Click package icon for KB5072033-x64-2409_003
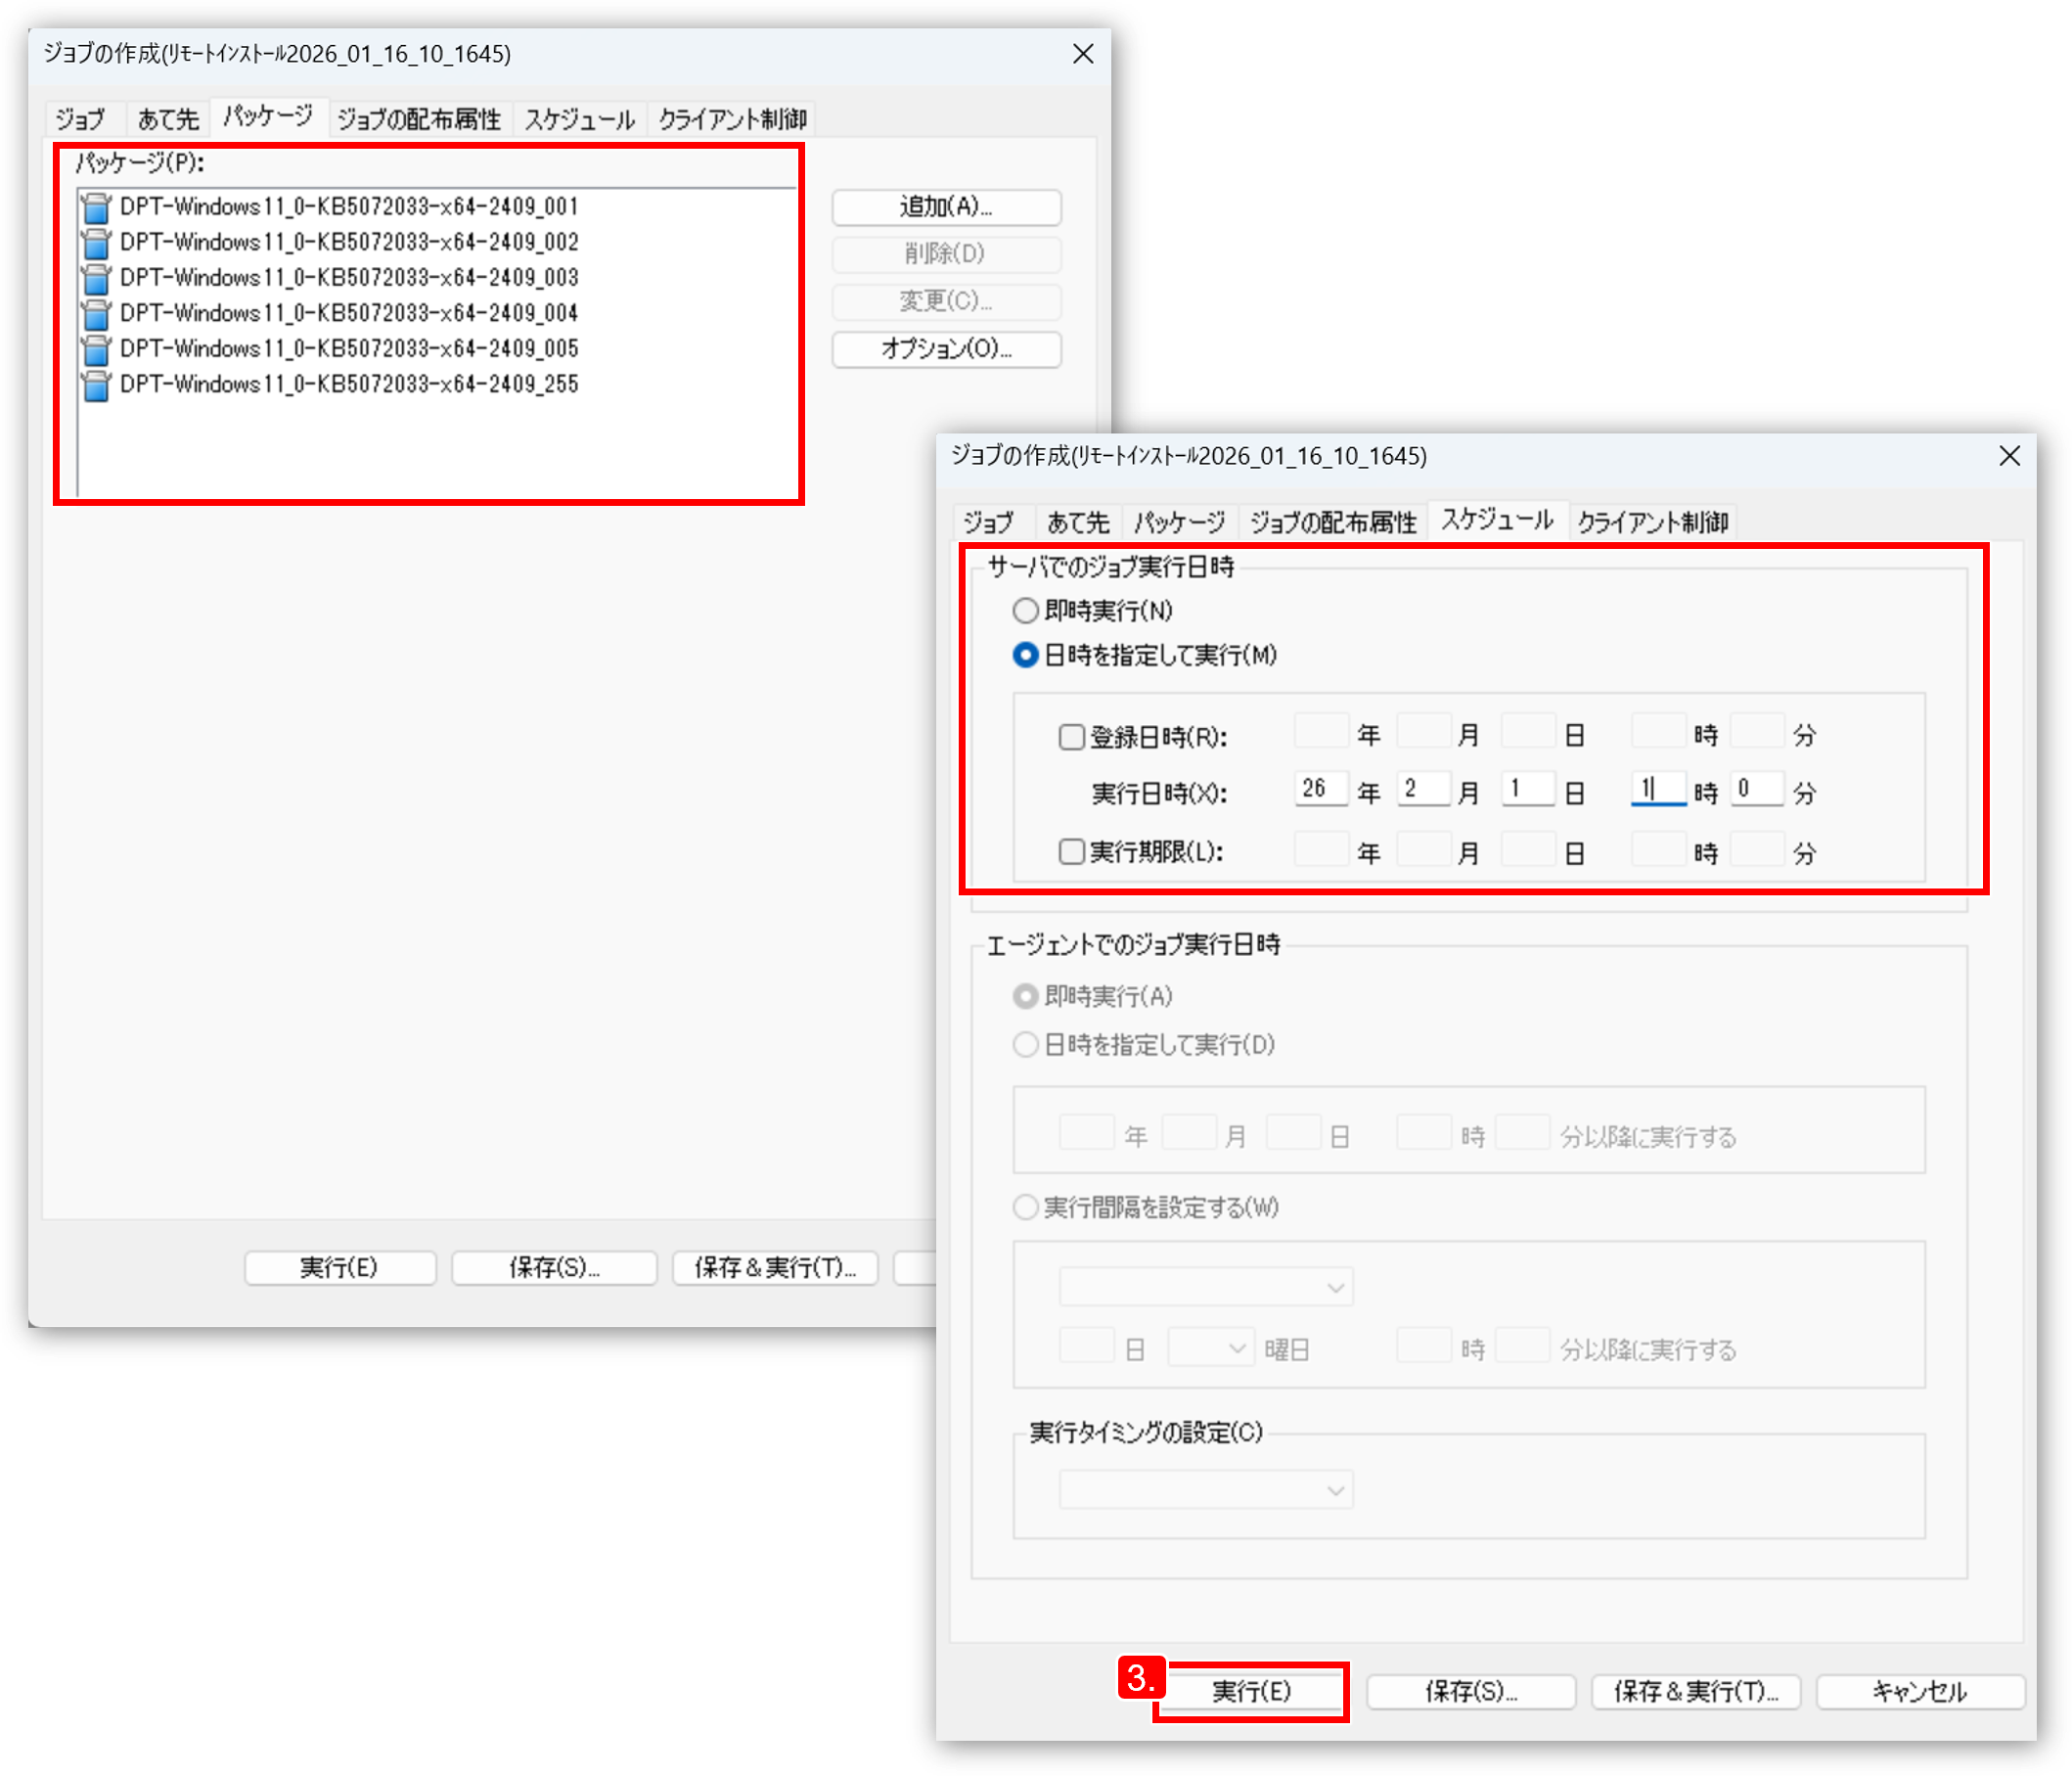Image resolution: width=2072 pixels, height=1776 pixels. (96, 279)
